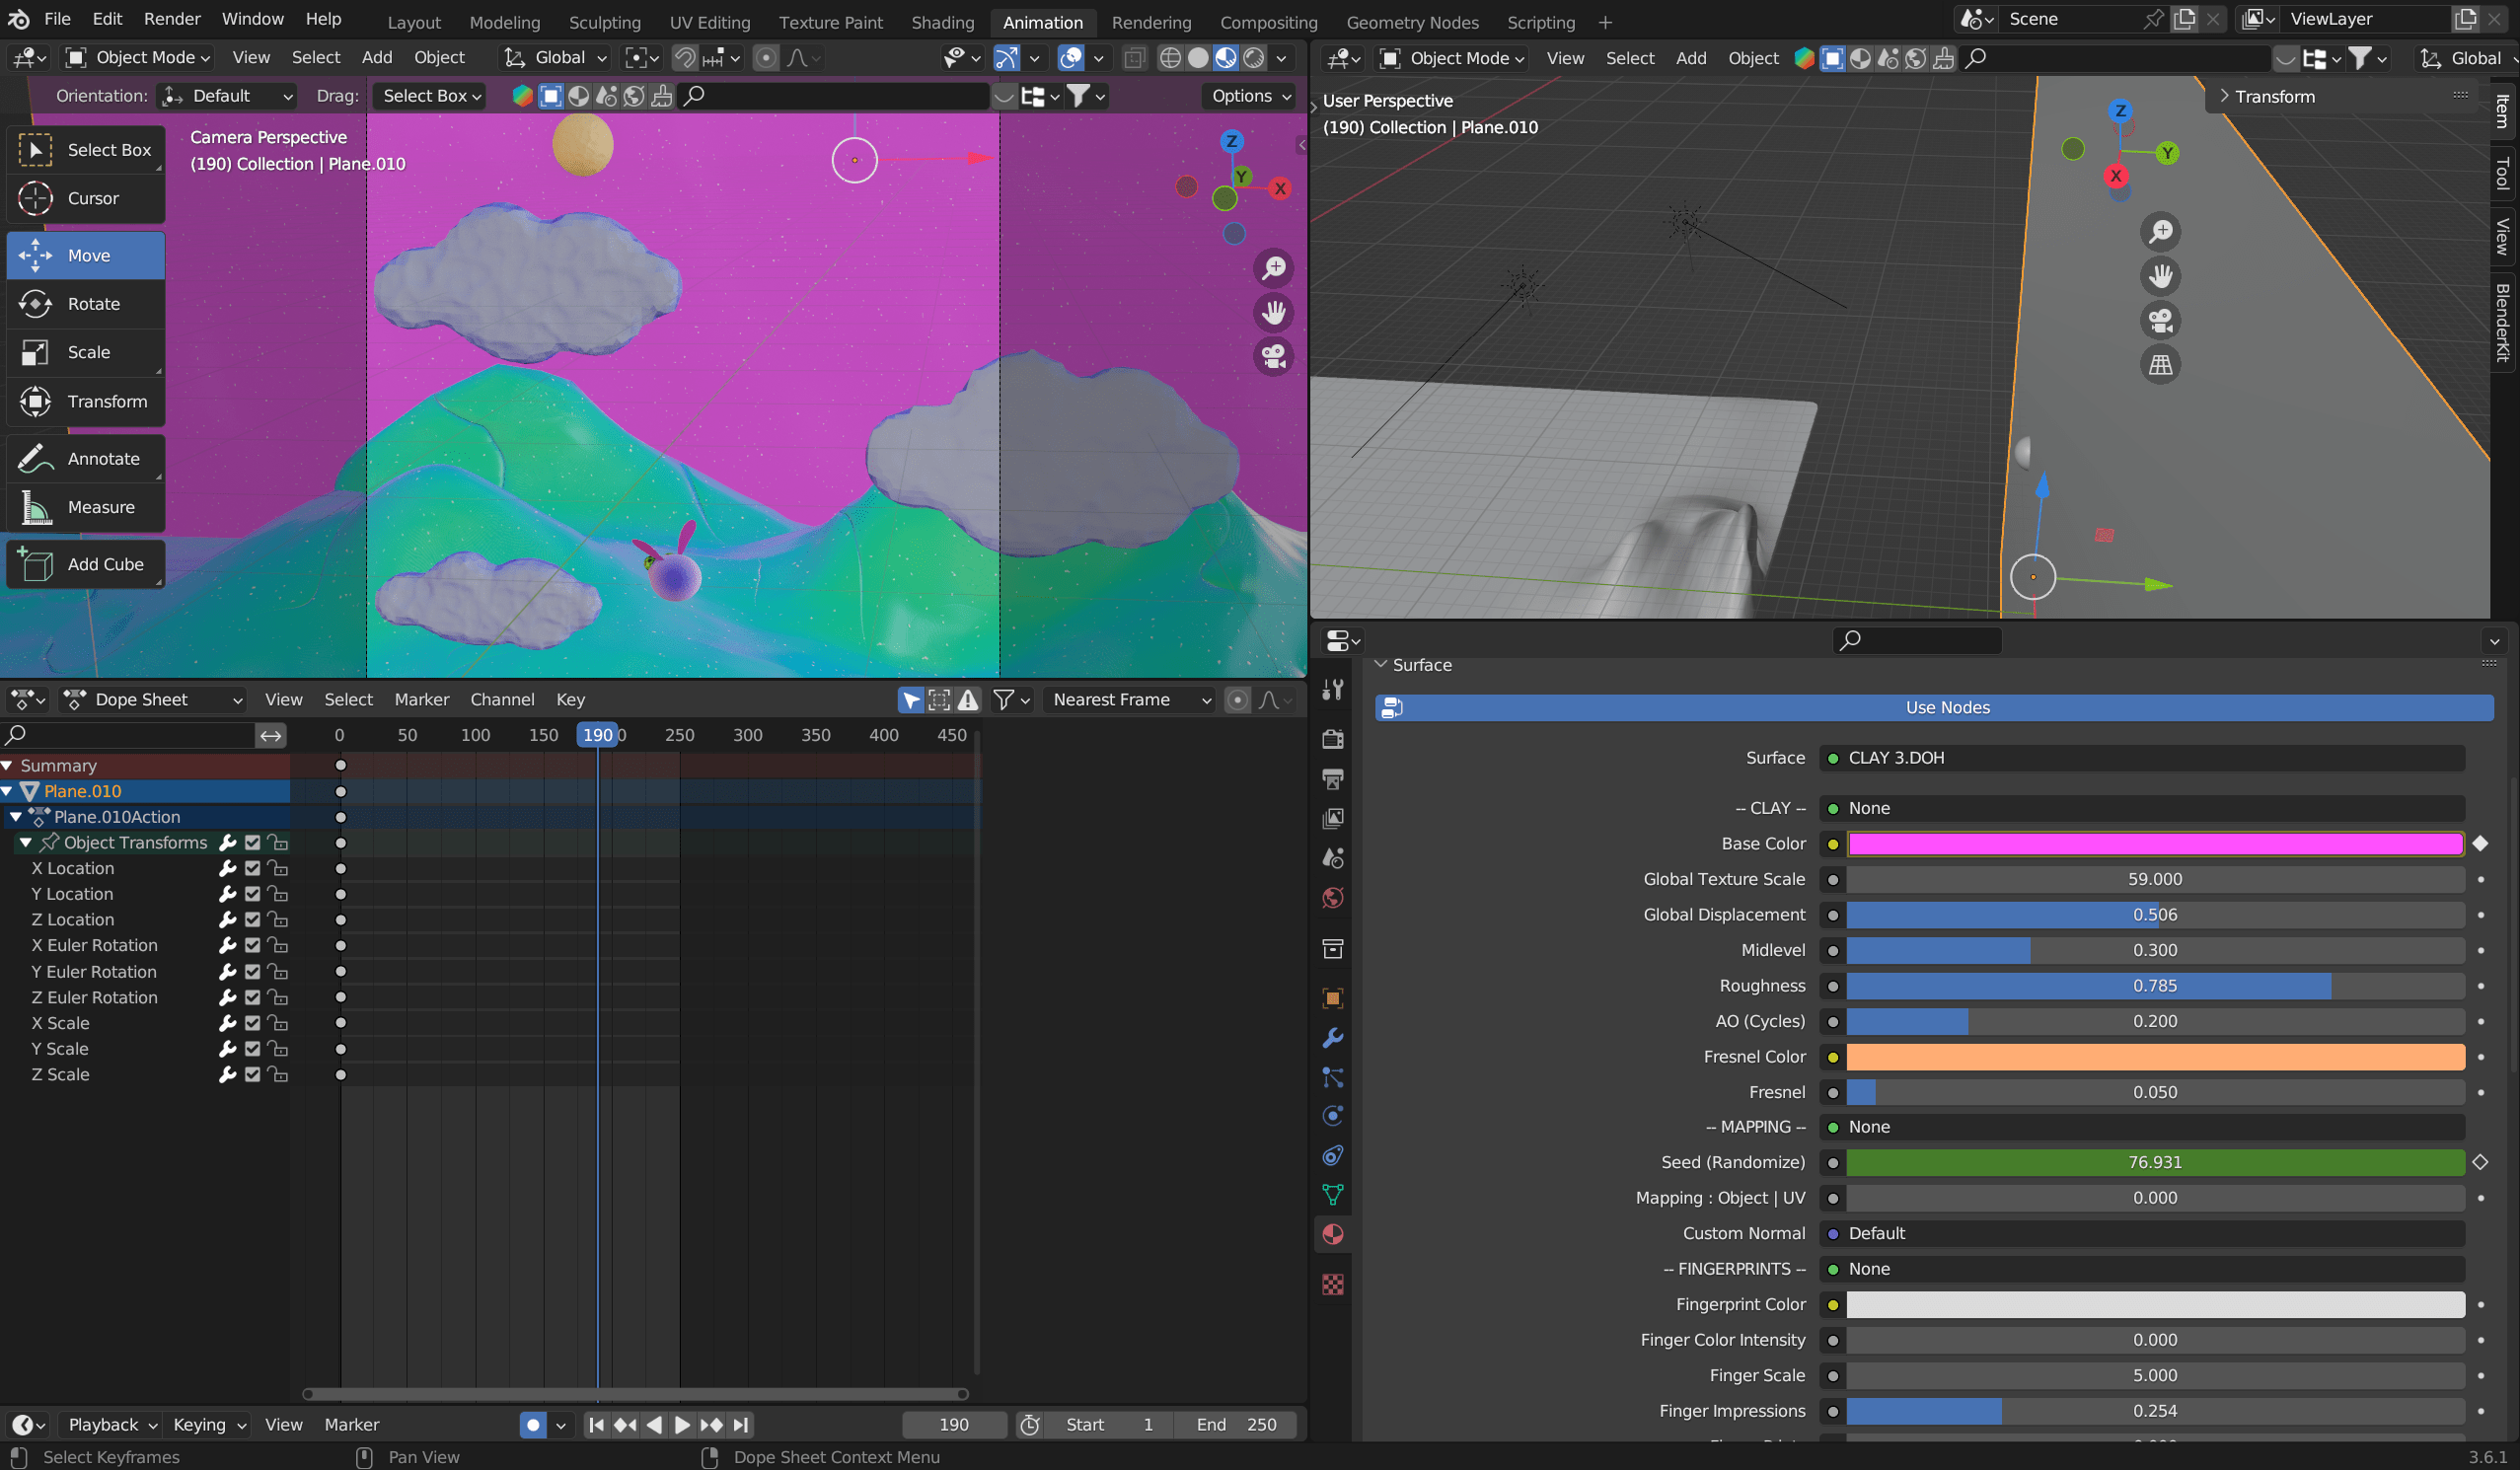Click the Add Cube button

point(85,563)
